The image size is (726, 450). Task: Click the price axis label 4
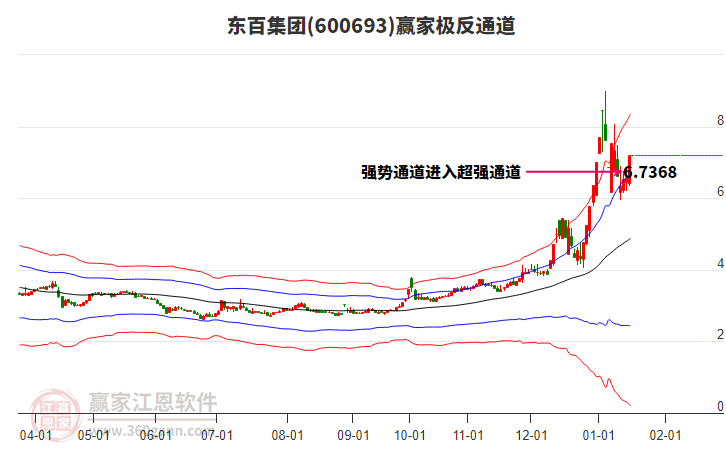click(720, 263)
